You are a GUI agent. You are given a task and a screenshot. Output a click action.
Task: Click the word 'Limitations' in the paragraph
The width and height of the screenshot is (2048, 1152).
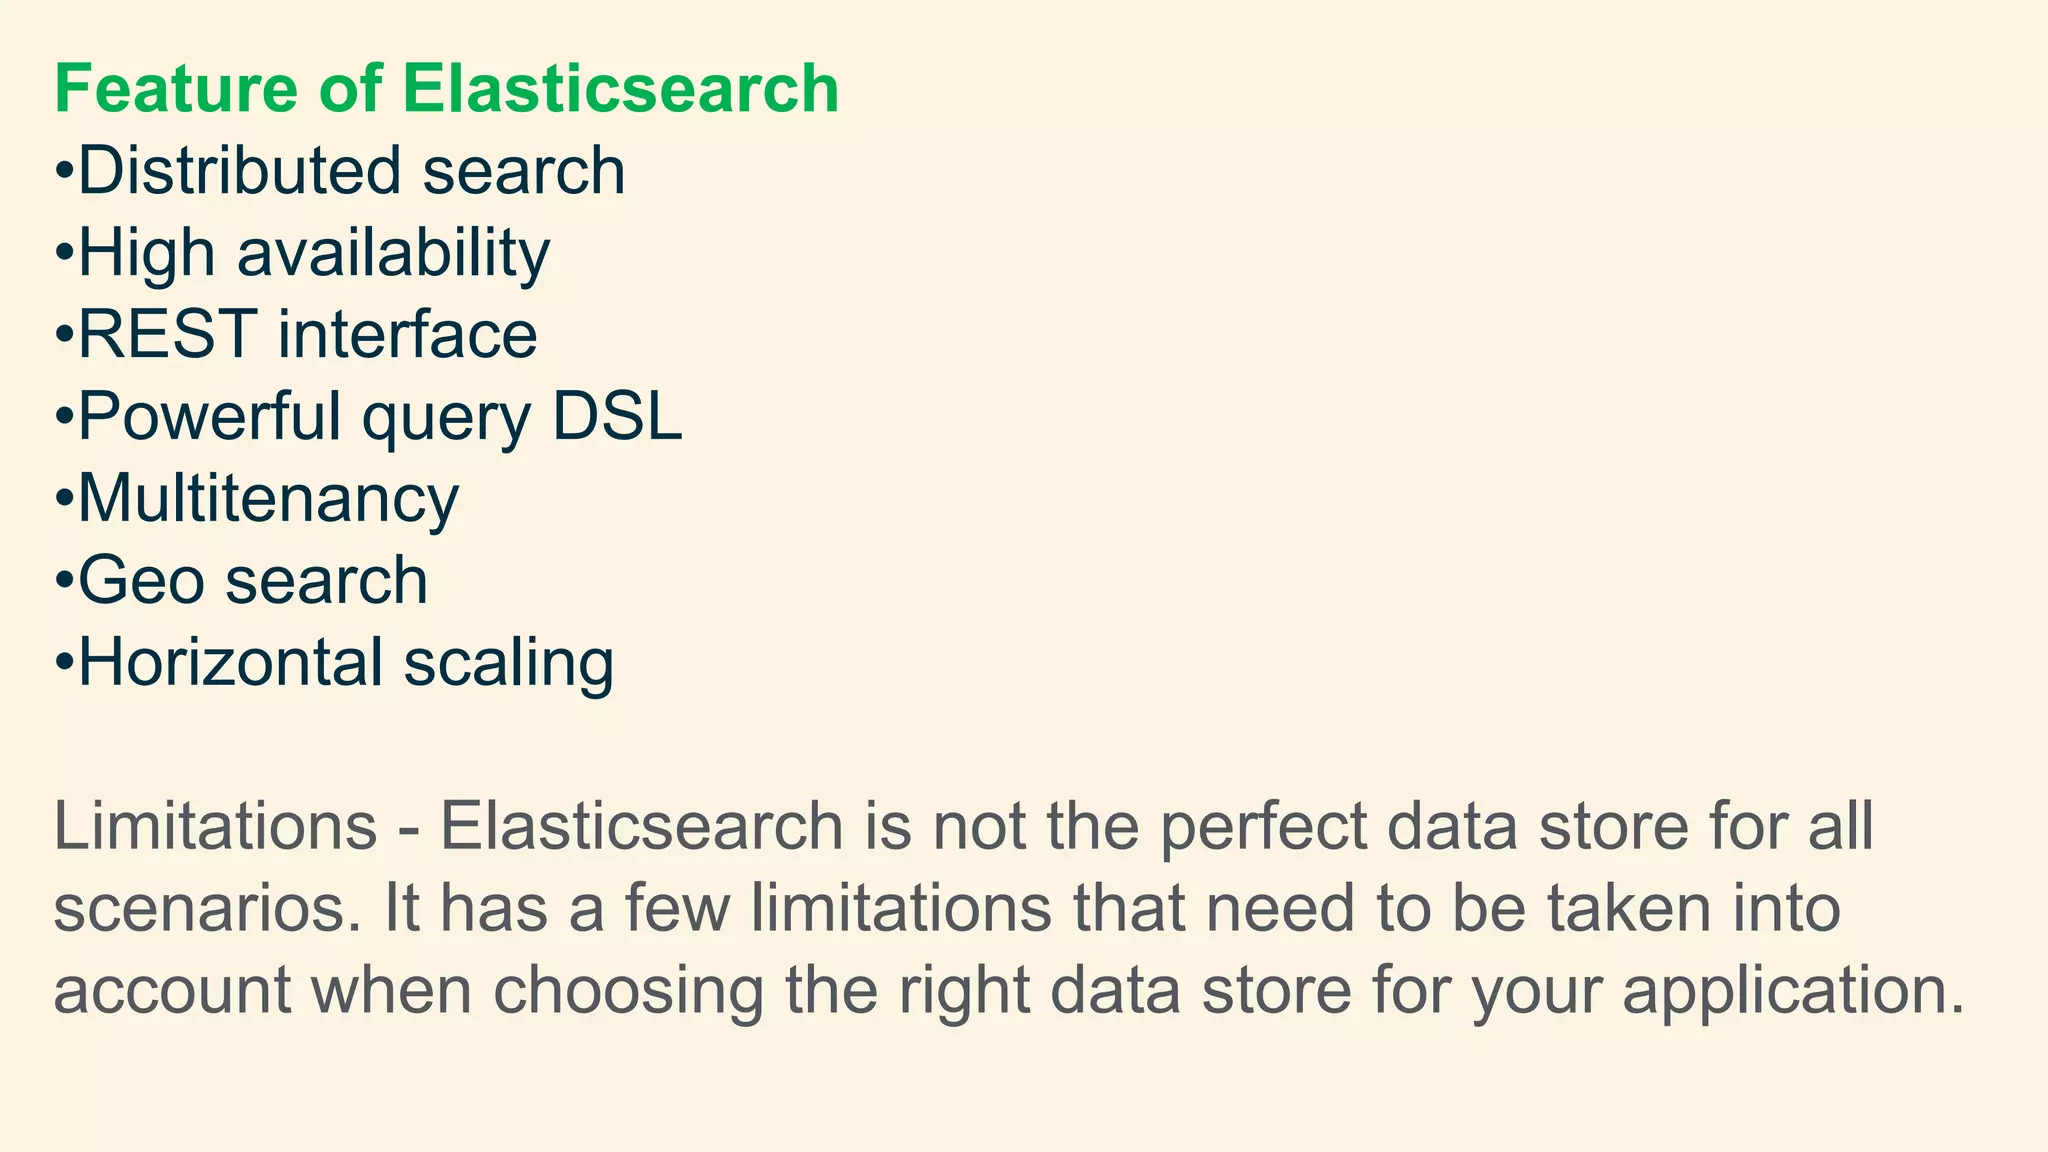(215, 826)
